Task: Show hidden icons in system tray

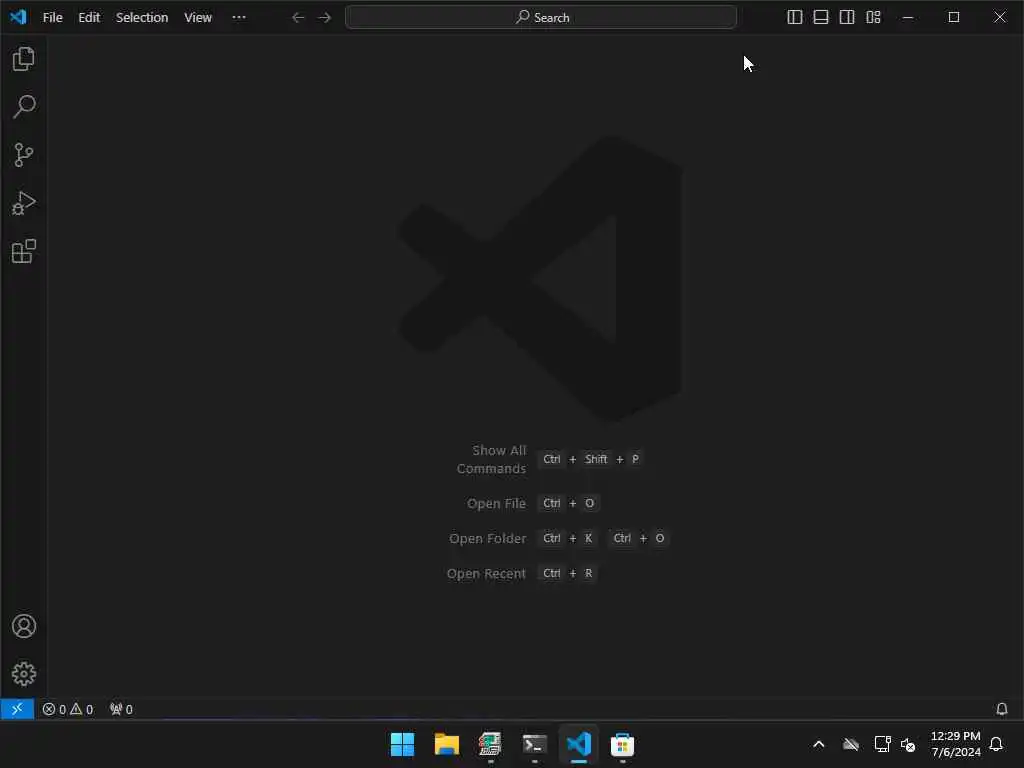Action: click(818, 744)
